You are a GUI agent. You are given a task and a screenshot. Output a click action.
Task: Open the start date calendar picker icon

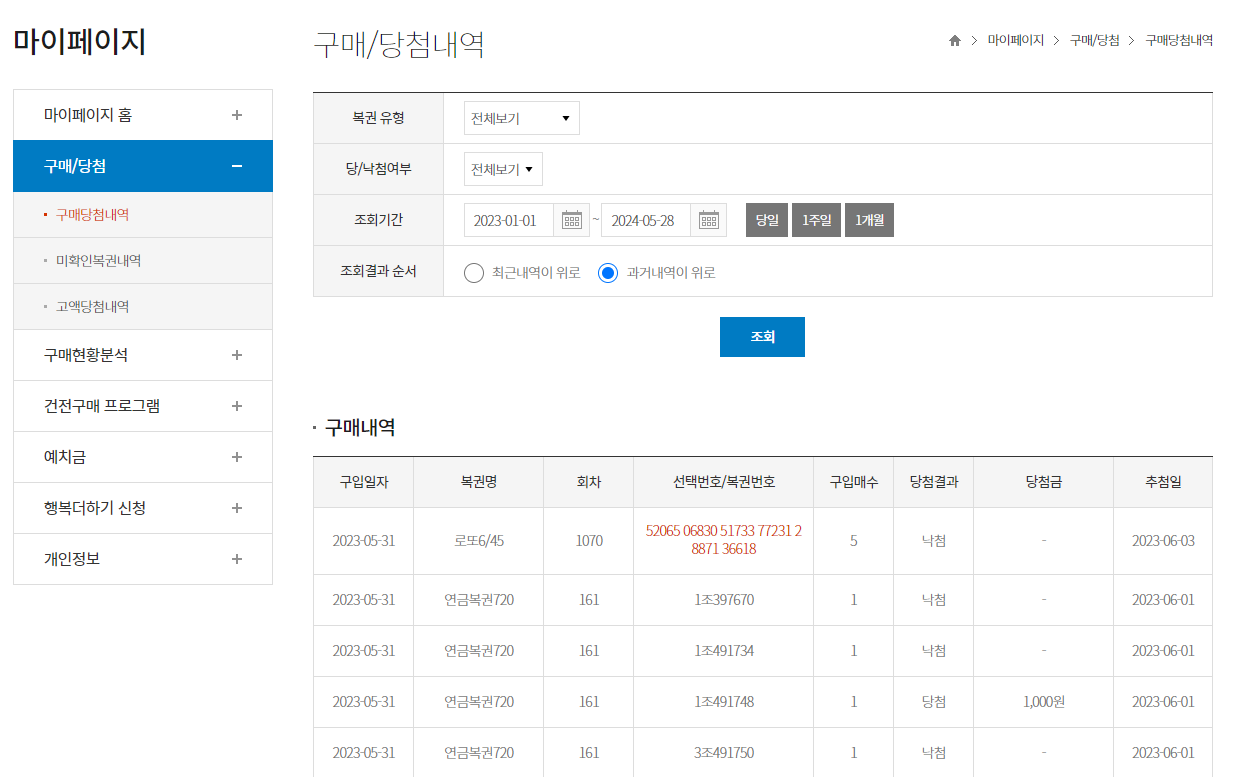571,220
